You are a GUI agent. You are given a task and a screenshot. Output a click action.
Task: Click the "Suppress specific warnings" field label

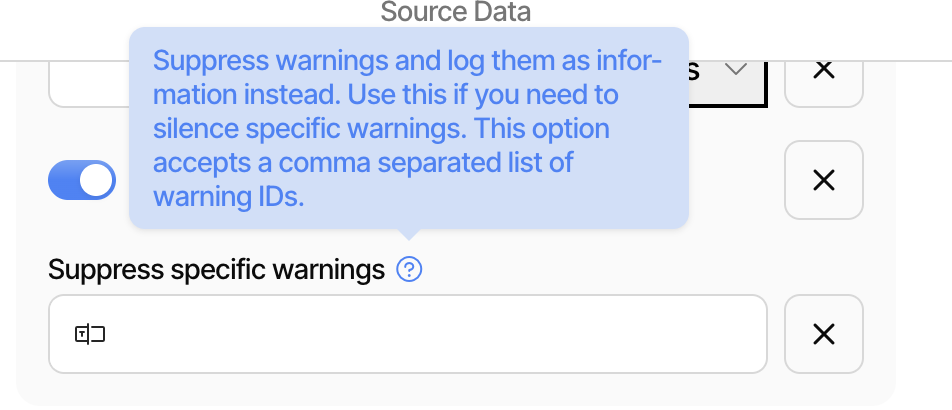click(216, 269)
